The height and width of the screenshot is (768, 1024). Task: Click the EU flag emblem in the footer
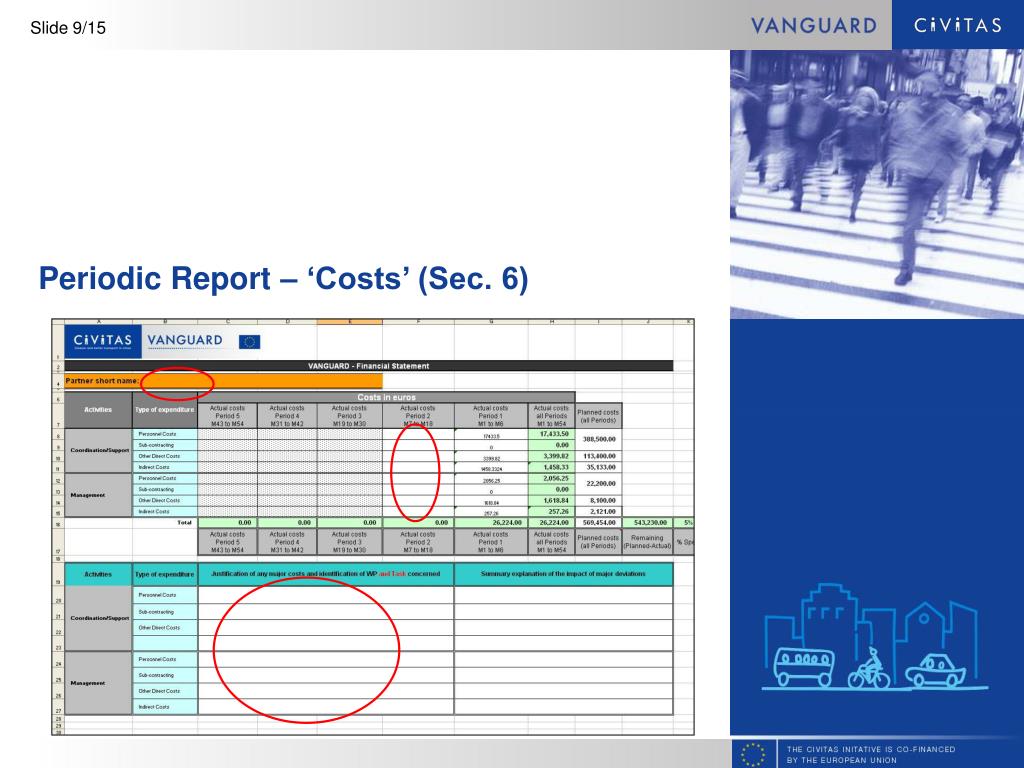pyautogui.click(x=753, y=754)
